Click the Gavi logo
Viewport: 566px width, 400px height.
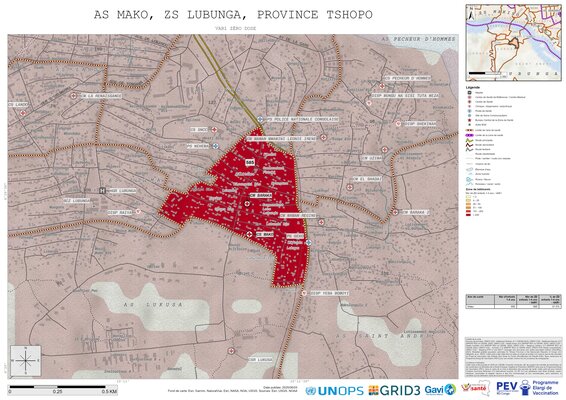point(440,390)
